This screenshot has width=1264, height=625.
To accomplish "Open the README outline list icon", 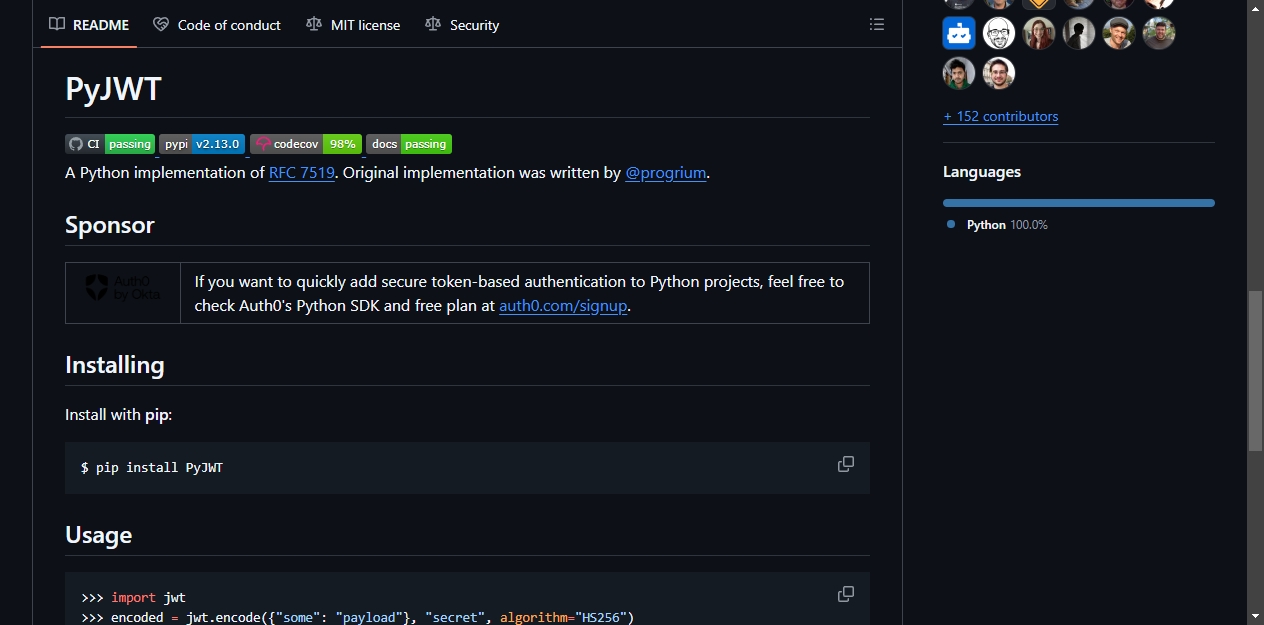I will (877, 25).
